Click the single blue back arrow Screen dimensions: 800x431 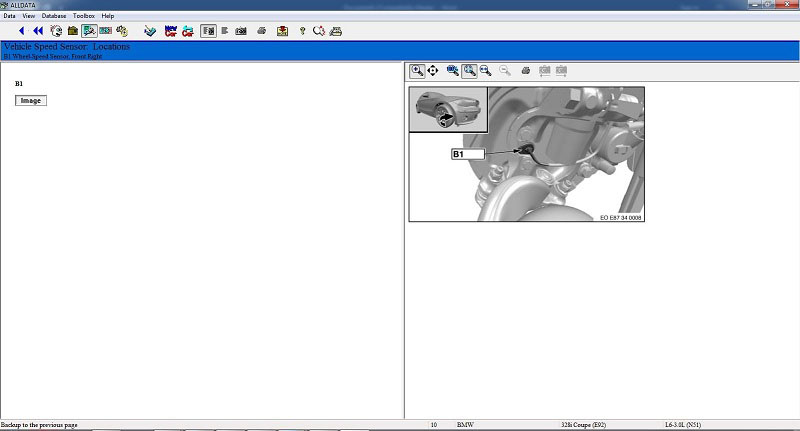tap(22, 31)
